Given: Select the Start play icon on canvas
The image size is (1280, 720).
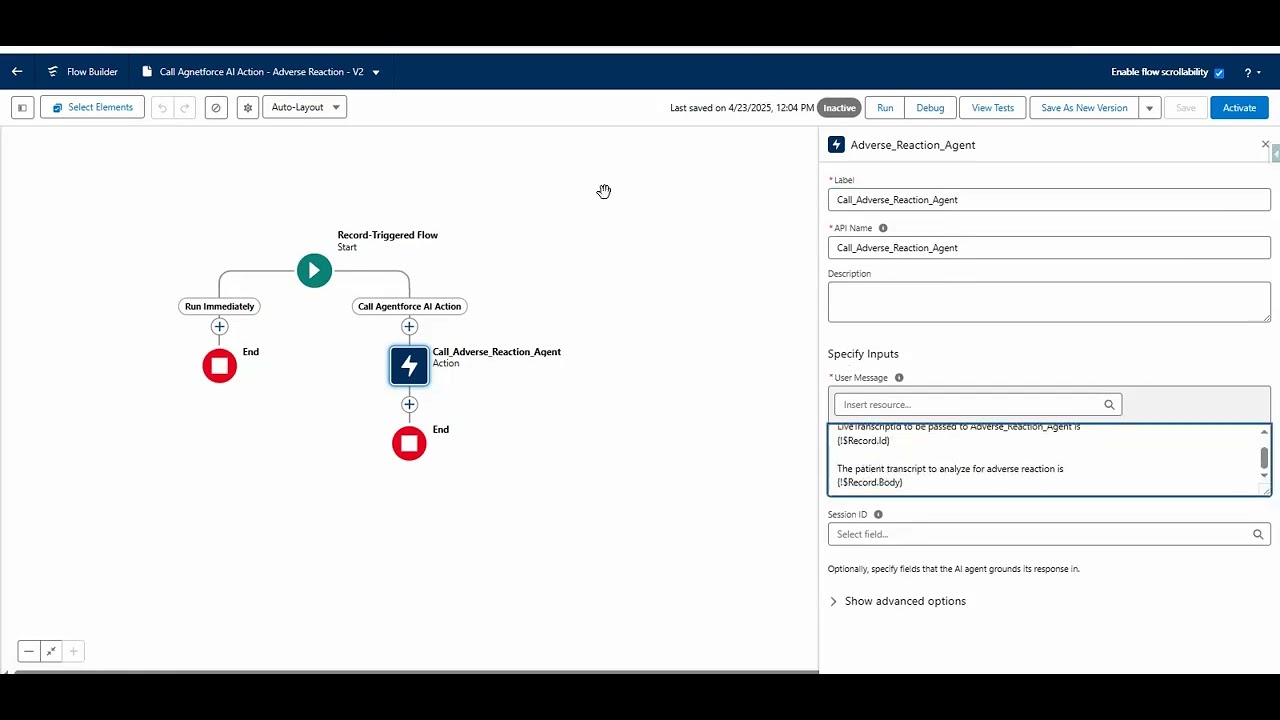Looking at the screenshot, I should pyautogui.click(x=314, y=270).
